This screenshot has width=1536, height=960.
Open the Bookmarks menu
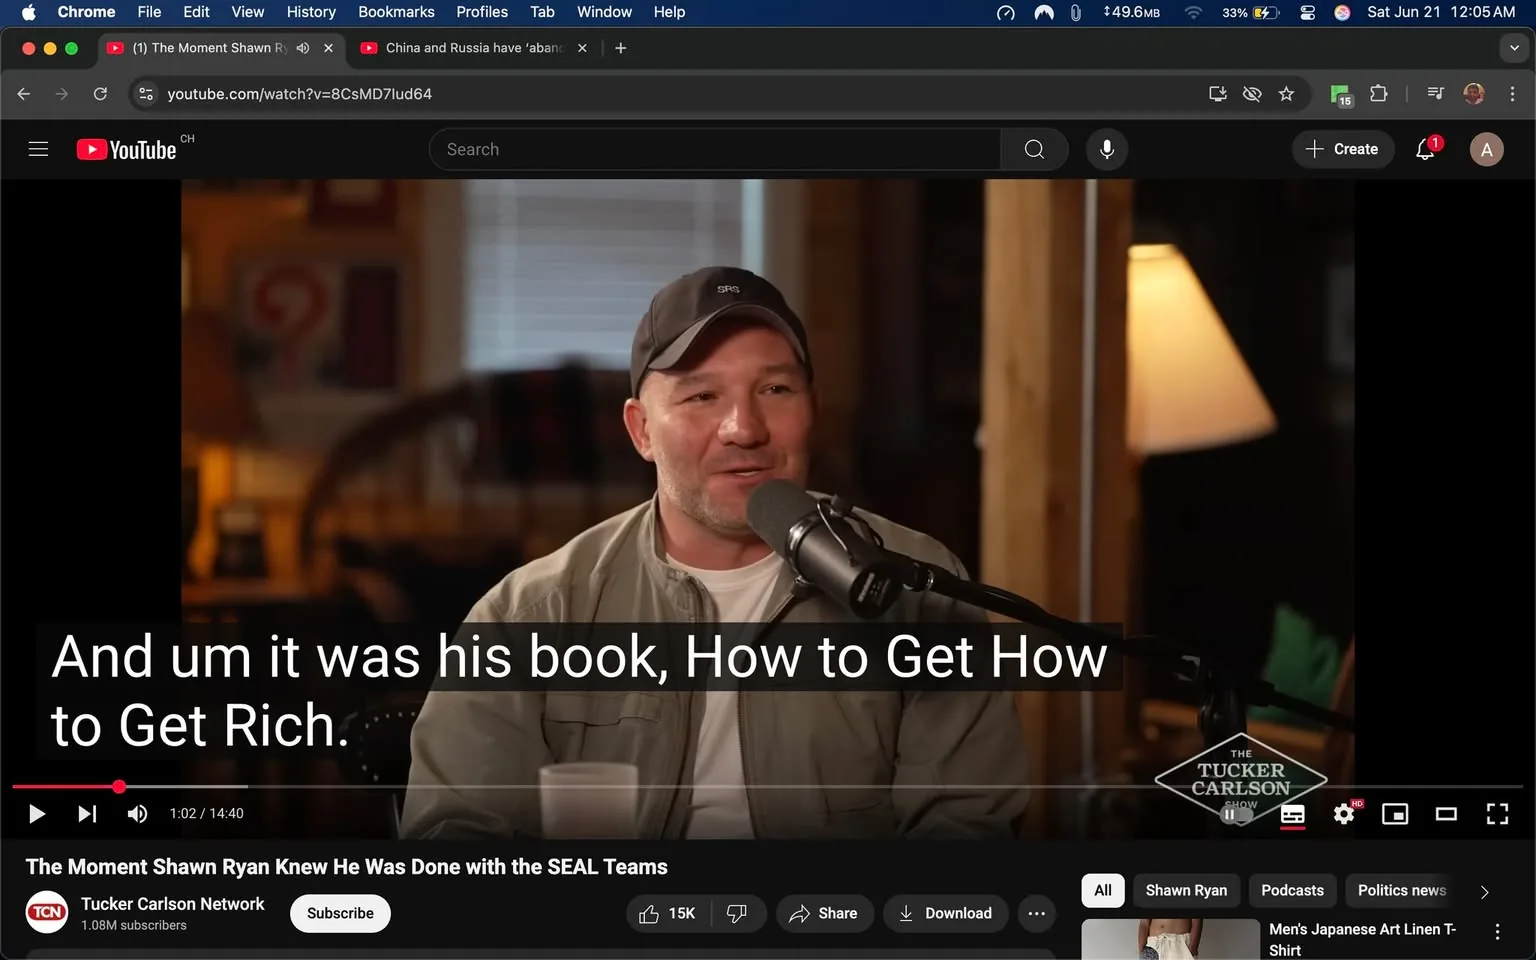(396, 12)
